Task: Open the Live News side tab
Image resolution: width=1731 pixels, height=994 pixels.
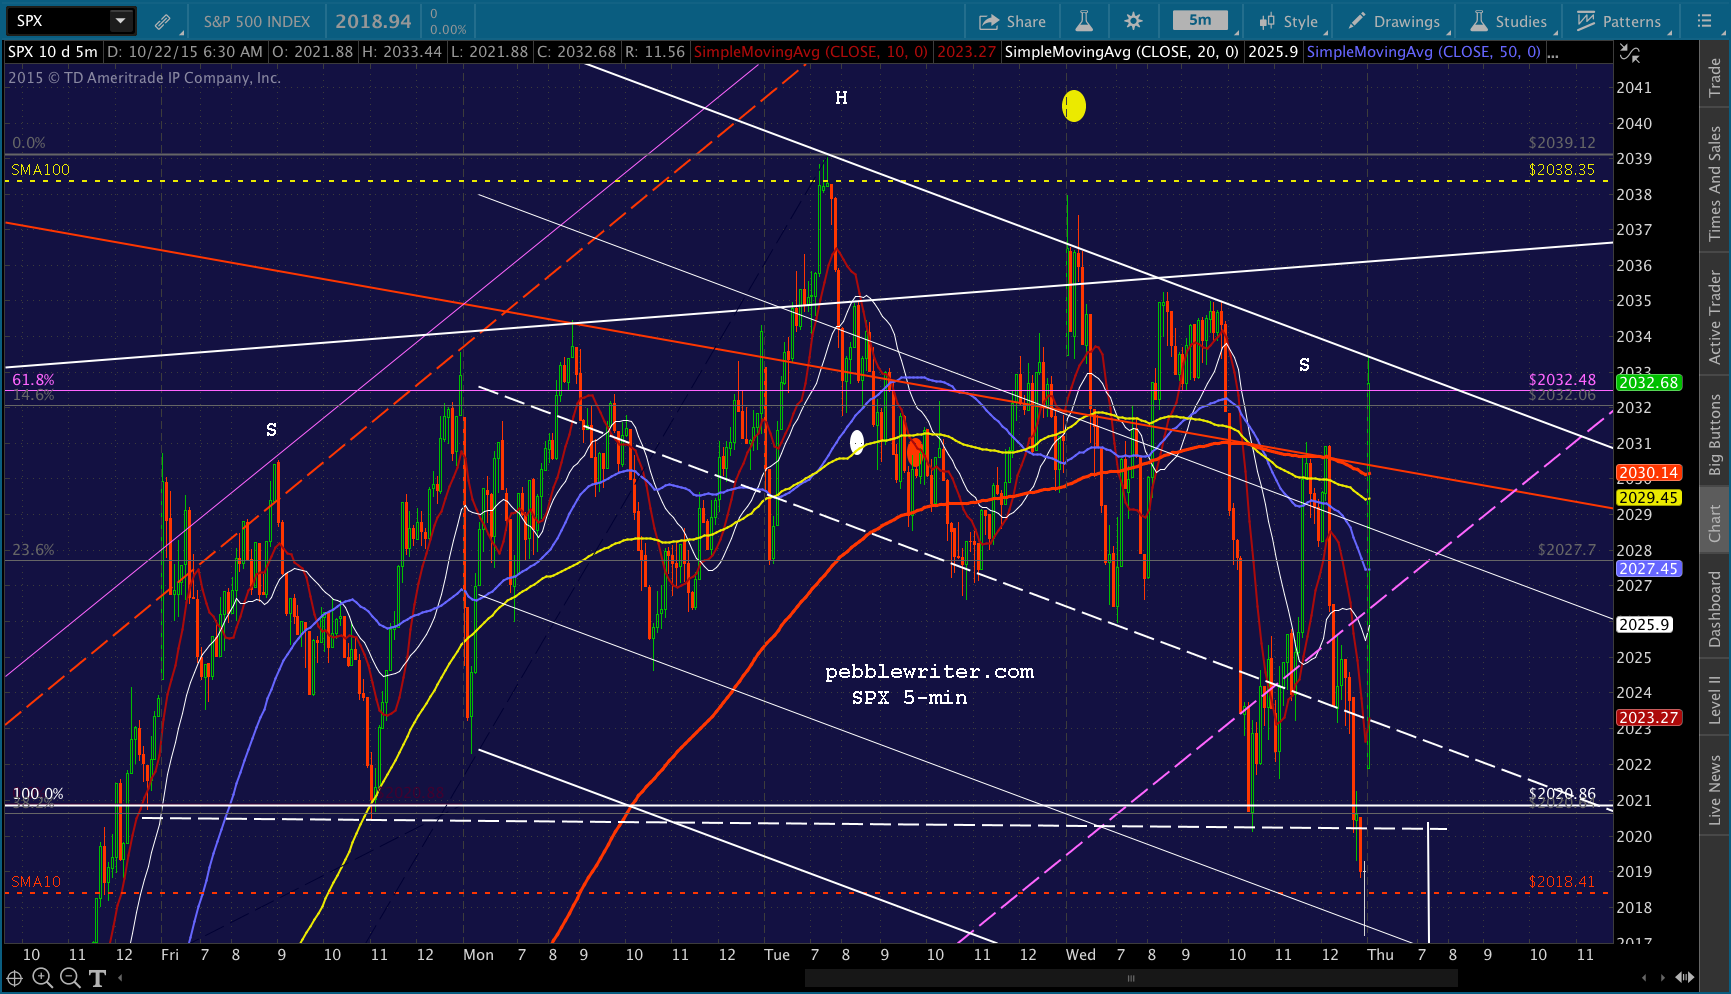Action: (x=1715, y=790)
